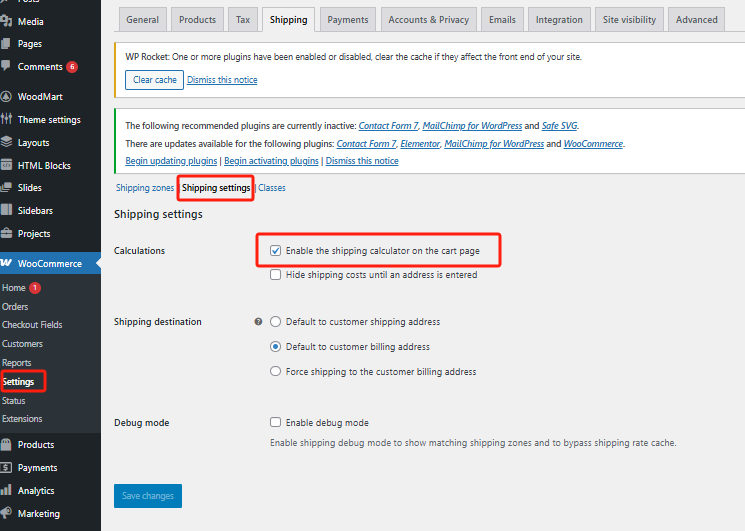Check Hide shipping costs until address entered

click(x=275, y=275)
